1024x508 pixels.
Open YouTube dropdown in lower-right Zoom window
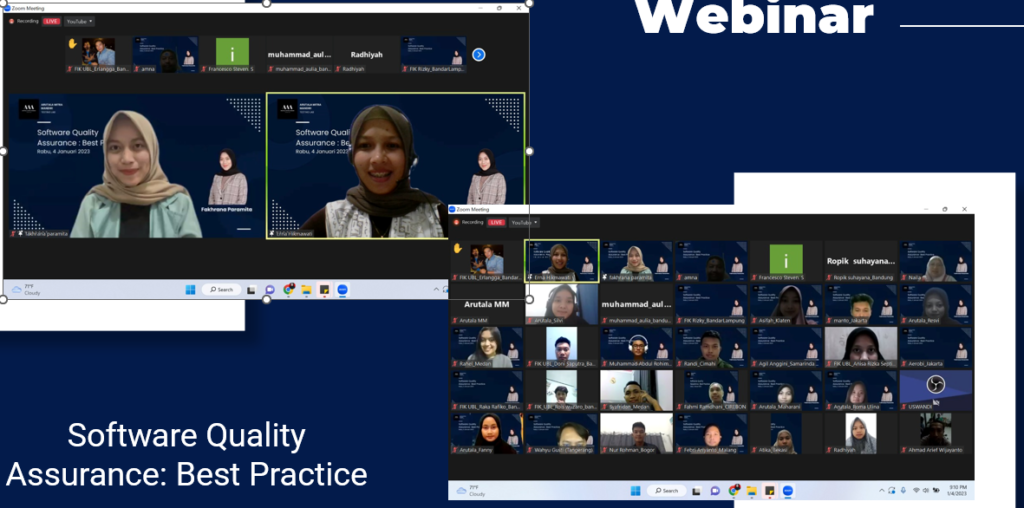[525, 222]
